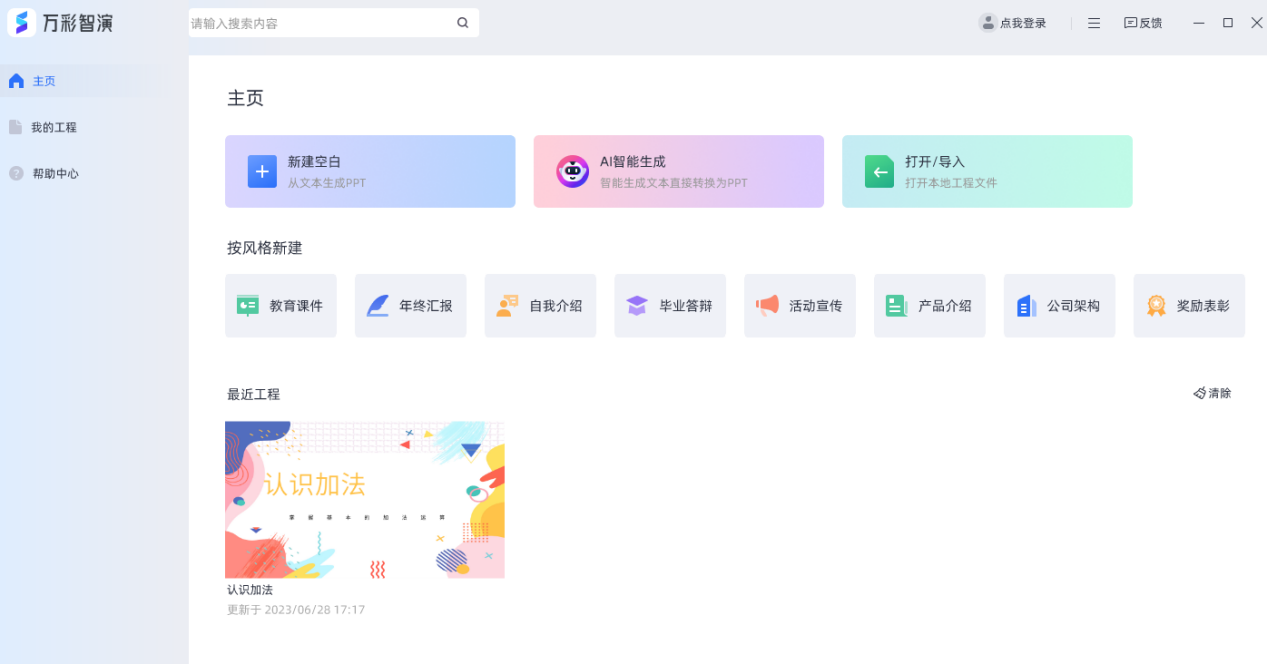Click the 从文本生成PPT subtitle
1267x664 pixels.
click(x=327, y=183)
